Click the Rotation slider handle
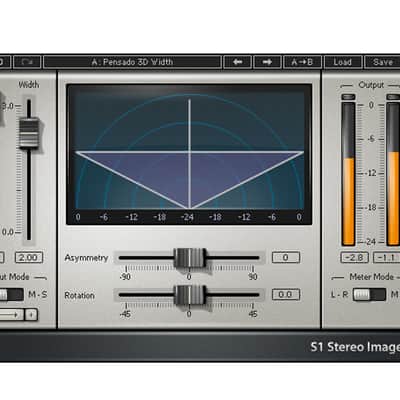The height and width of the screenshot is (400, 400). (x=189, y=295)
